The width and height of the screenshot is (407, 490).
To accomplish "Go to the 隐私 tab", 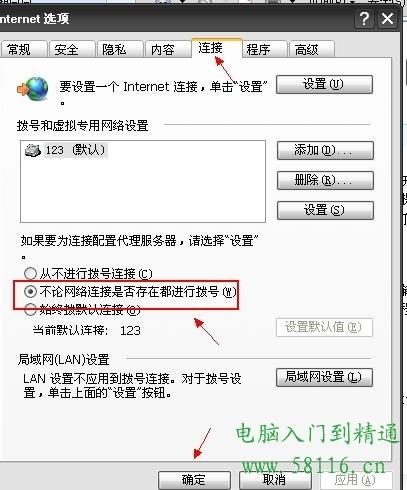I will pos(119,50).
